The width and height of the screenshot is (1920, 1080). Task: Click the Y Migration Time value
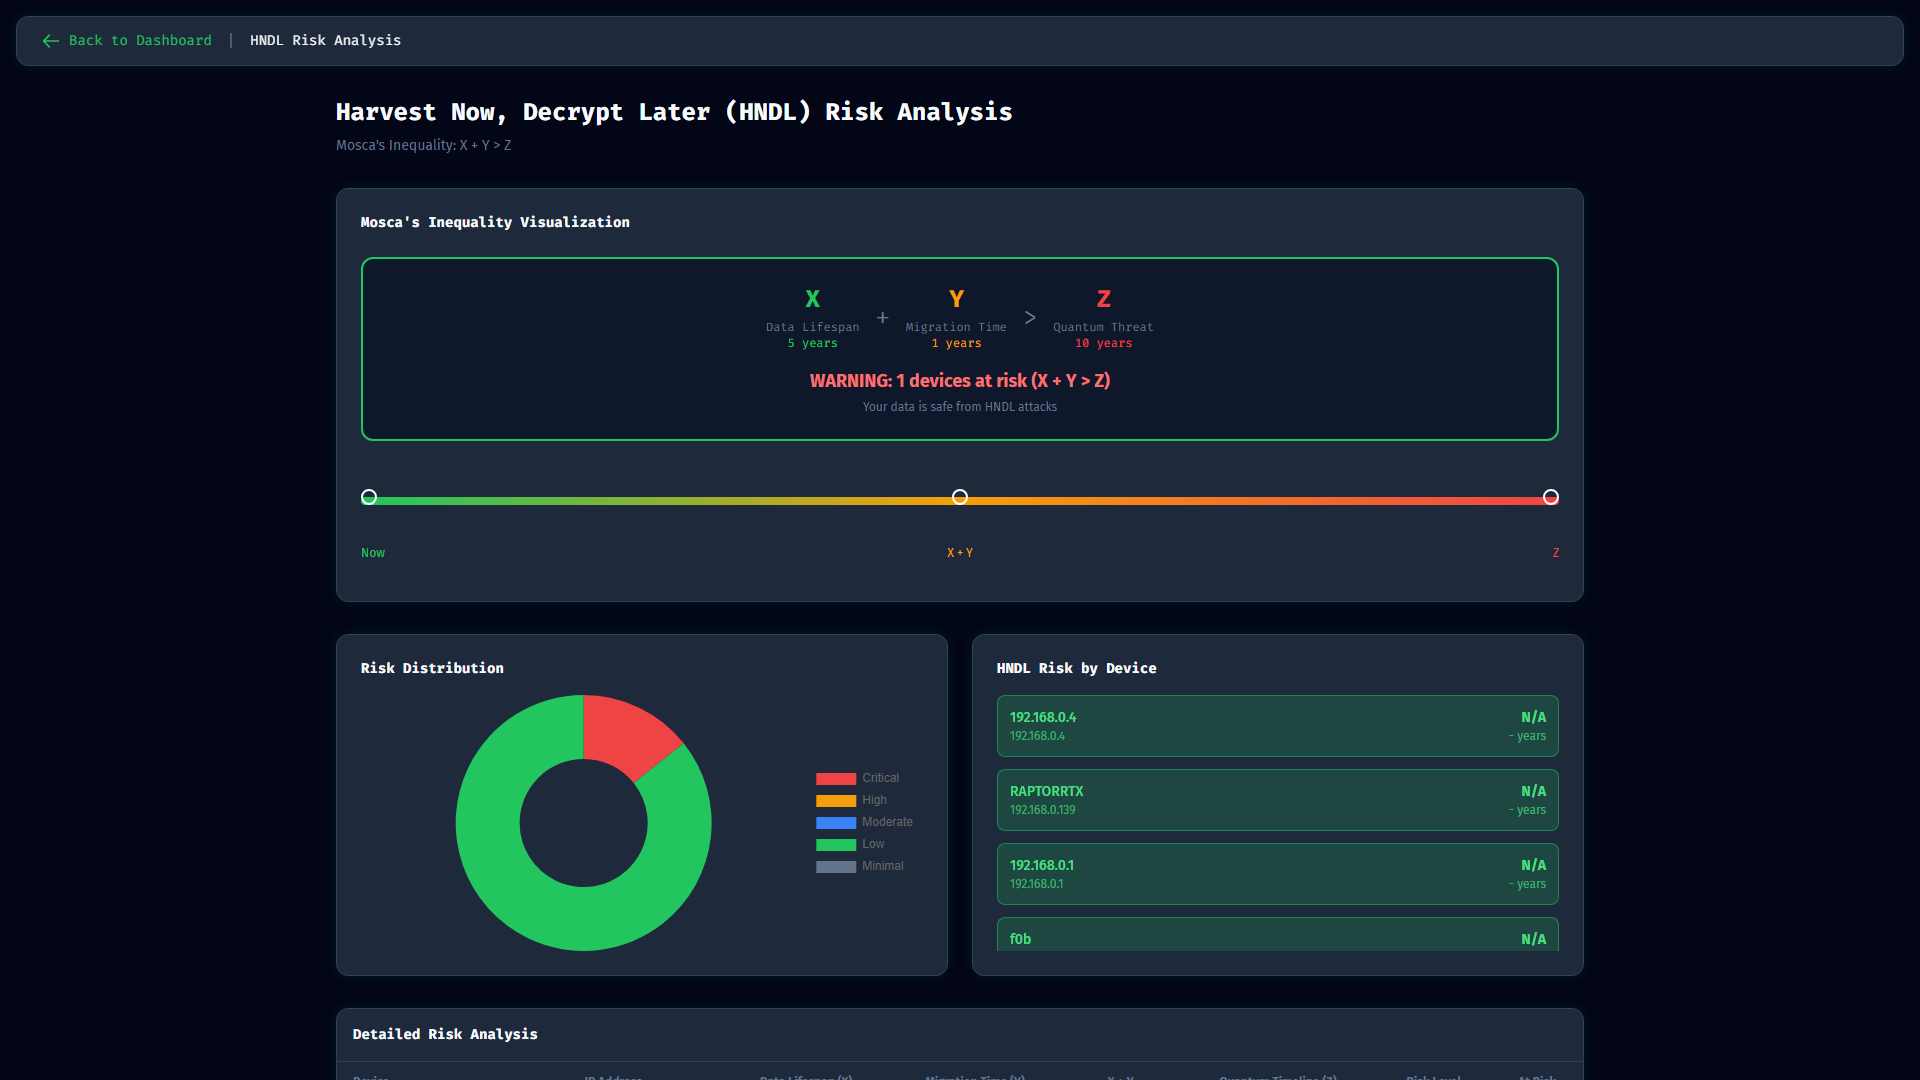[956, 343]
